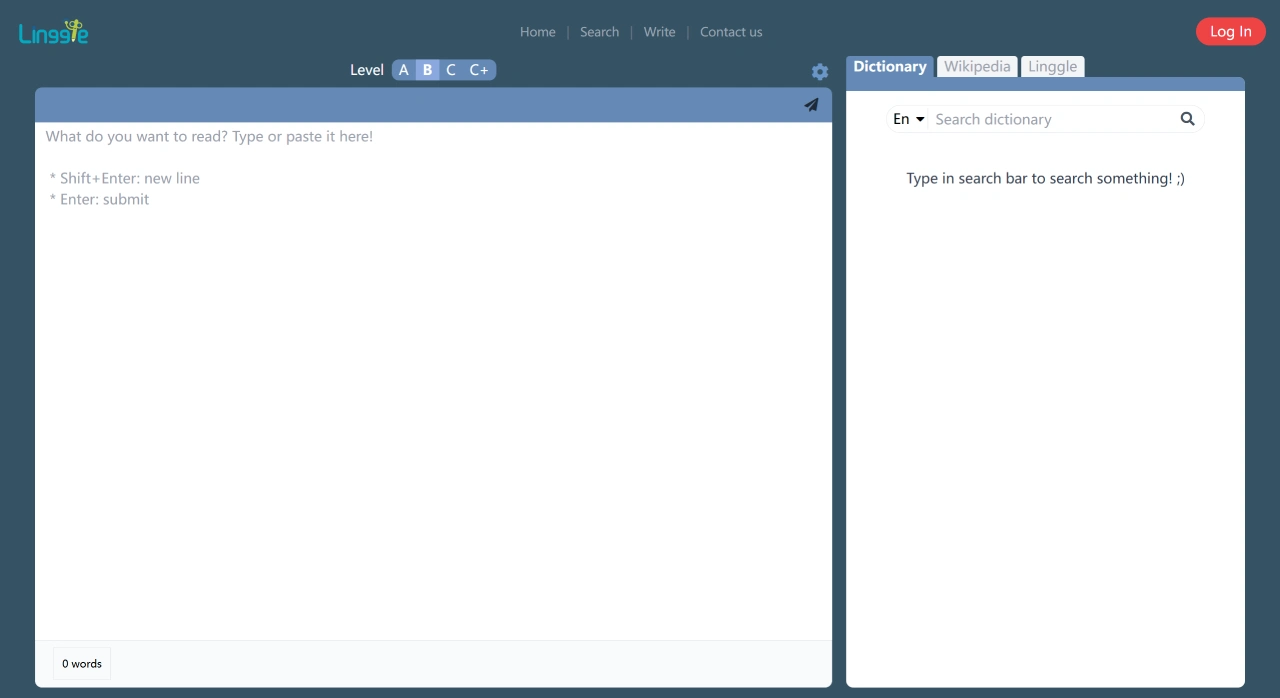Select level C+
The width and height of the screenshot is (1280, 698).
[479, 70]
